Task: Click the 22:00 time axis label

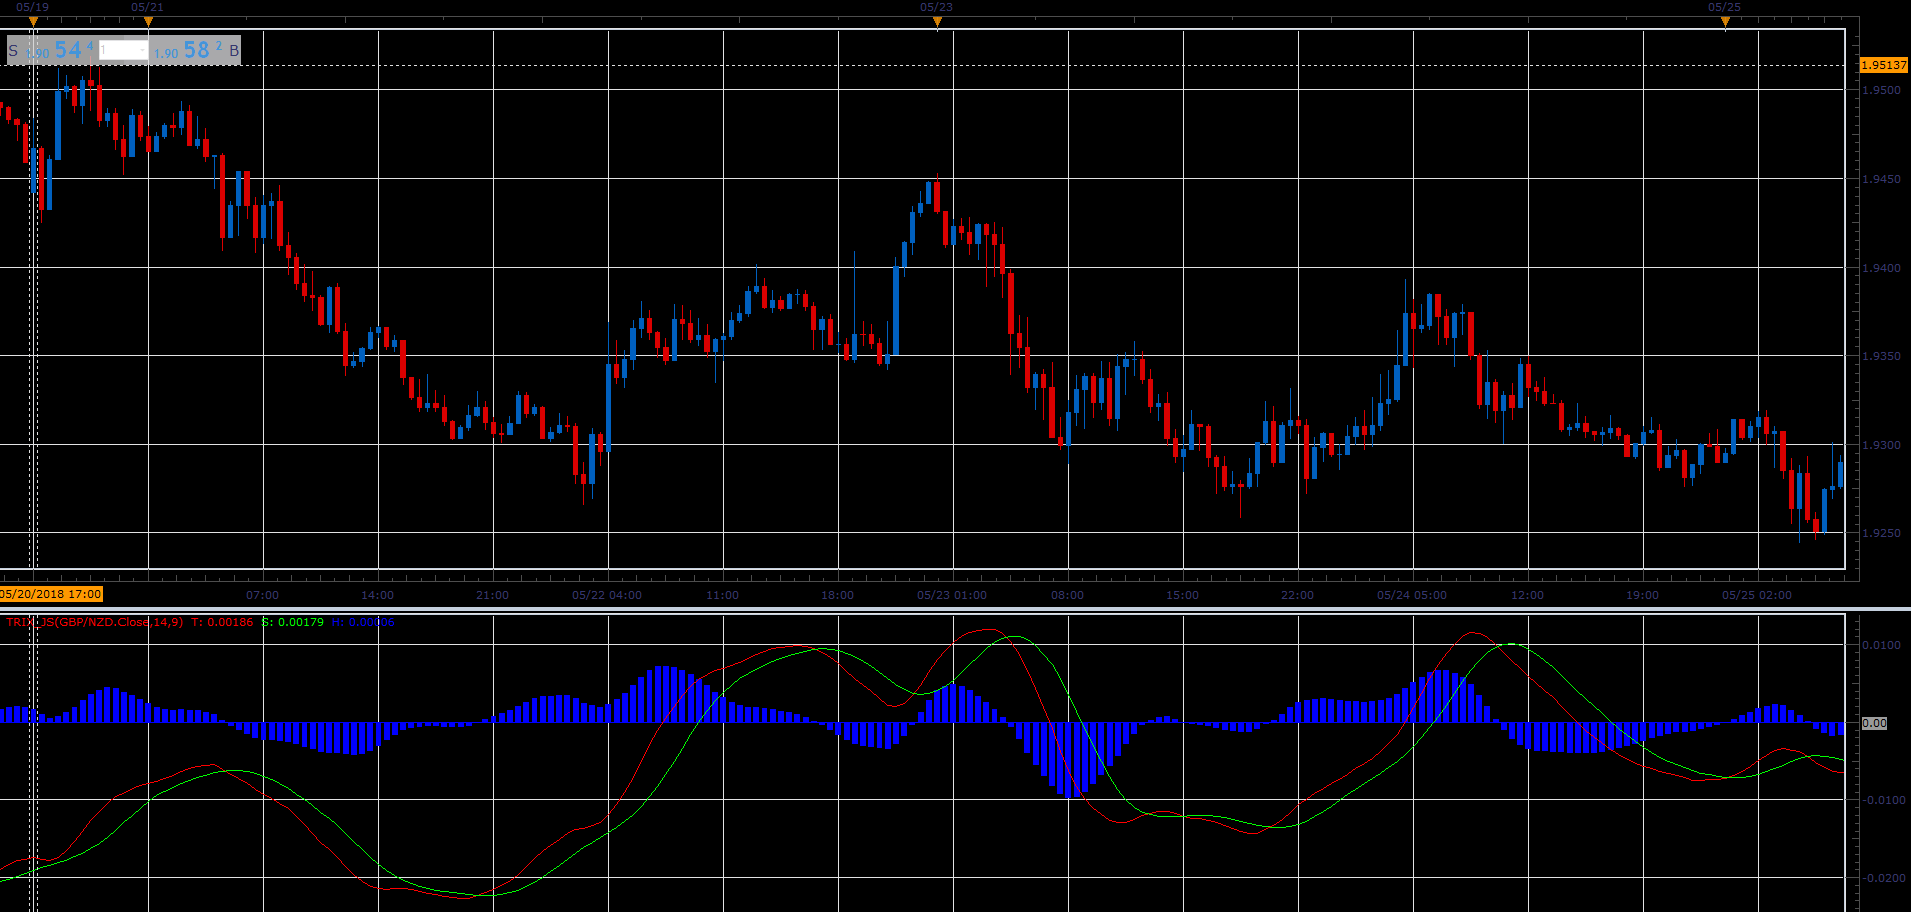Action: [x=1298, y=595]
